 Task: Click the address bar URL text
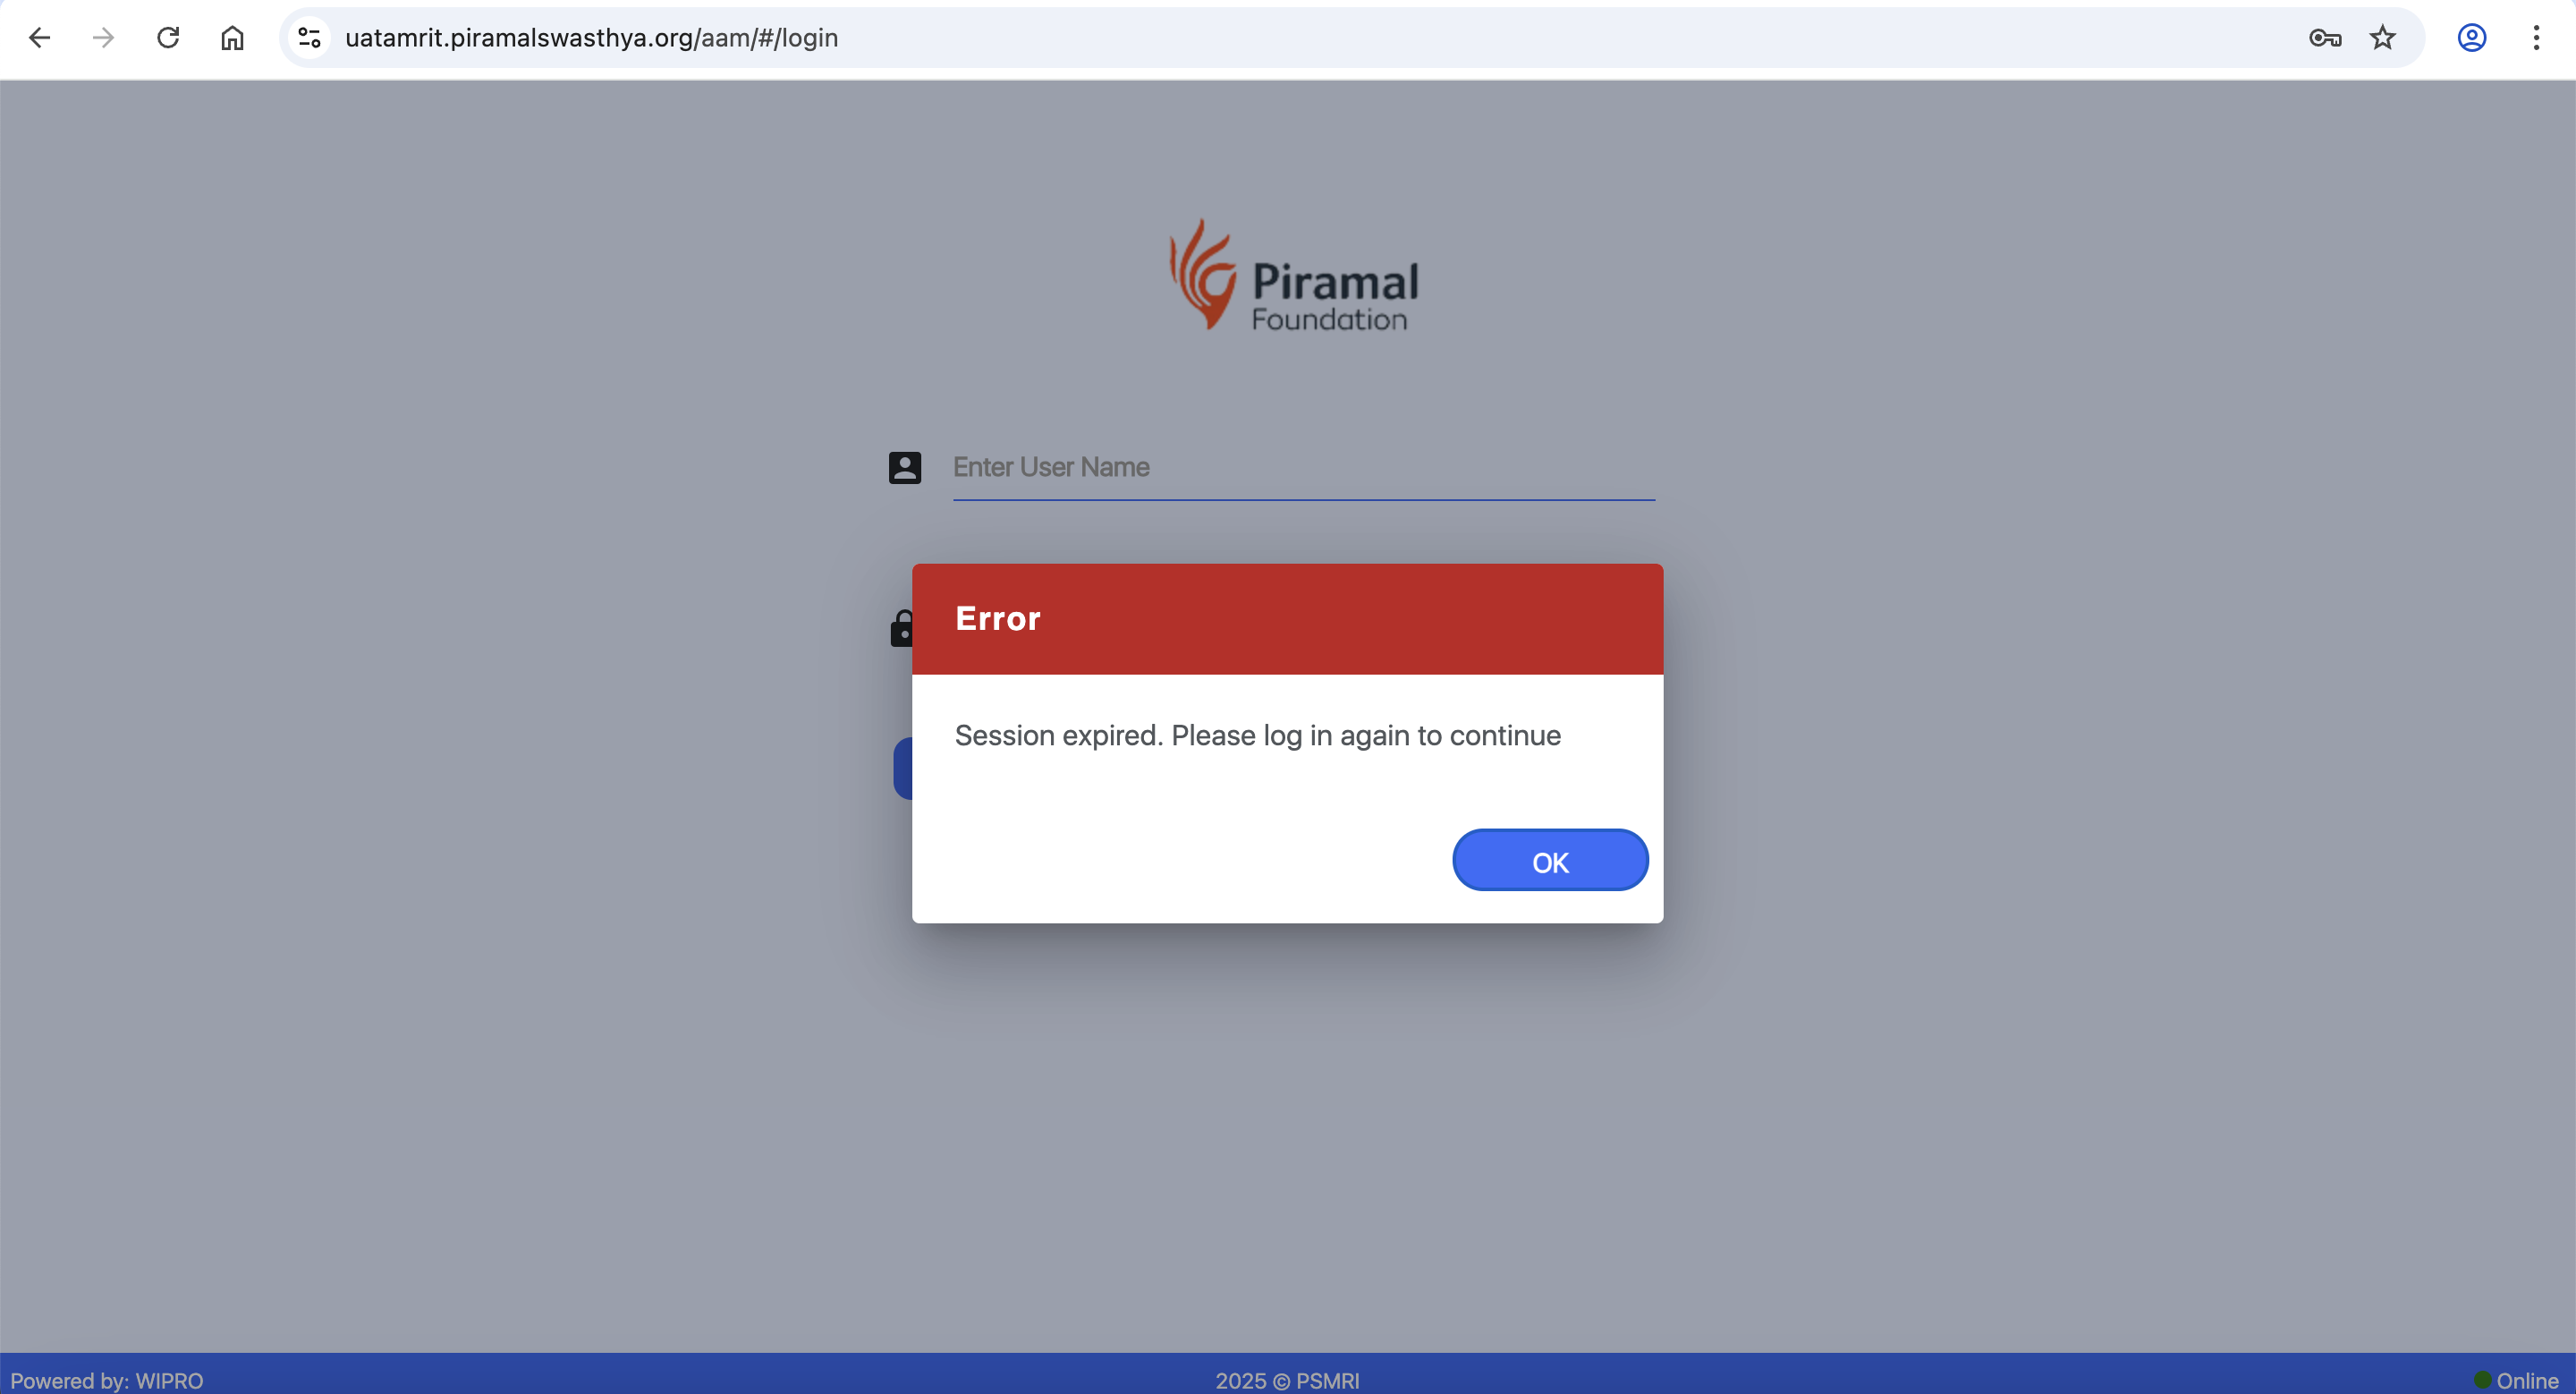pos(592,38)
